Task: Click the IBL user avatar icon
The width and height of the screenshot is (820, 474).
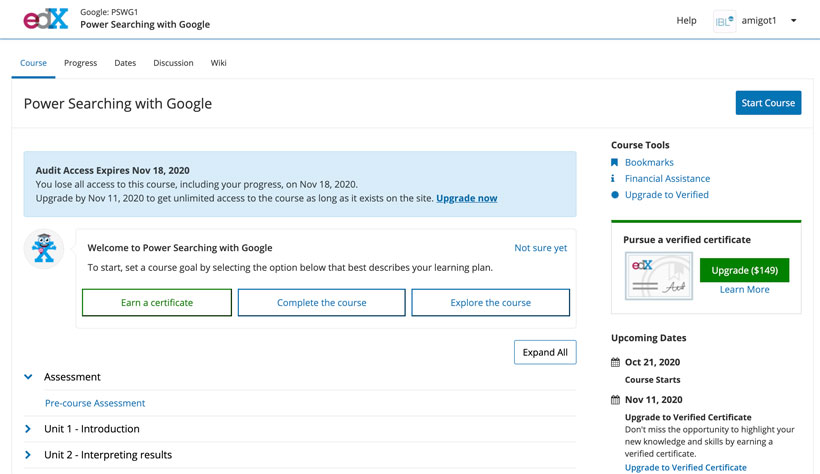Action: [x=724, y=21]
